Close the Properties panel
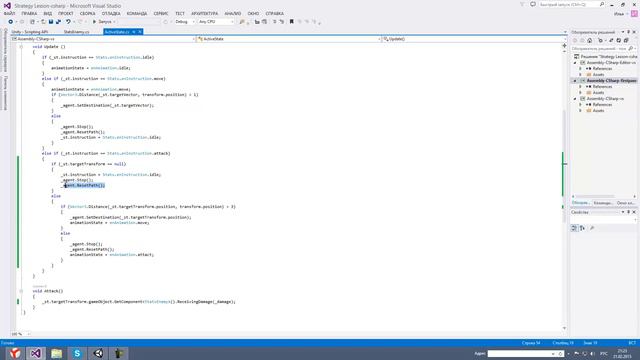640x360 pixels. 634,212
